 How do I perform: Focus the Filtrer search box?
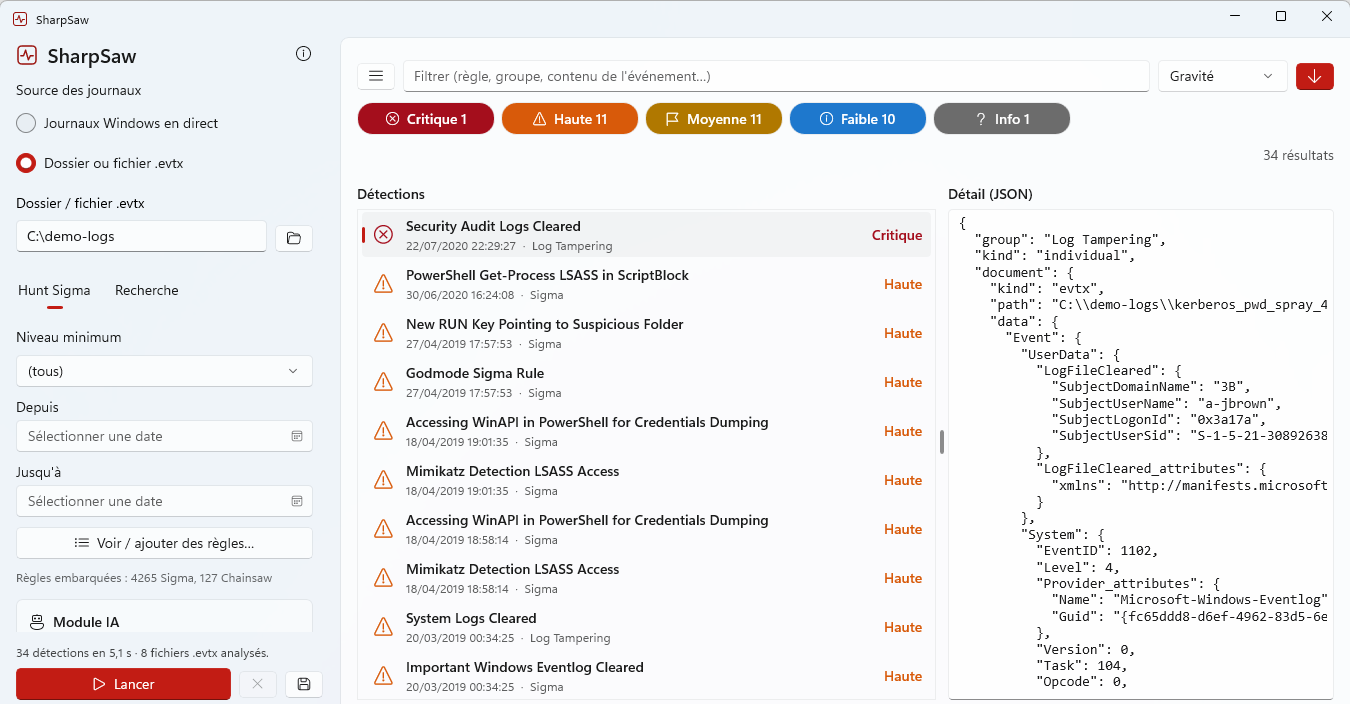776,76
